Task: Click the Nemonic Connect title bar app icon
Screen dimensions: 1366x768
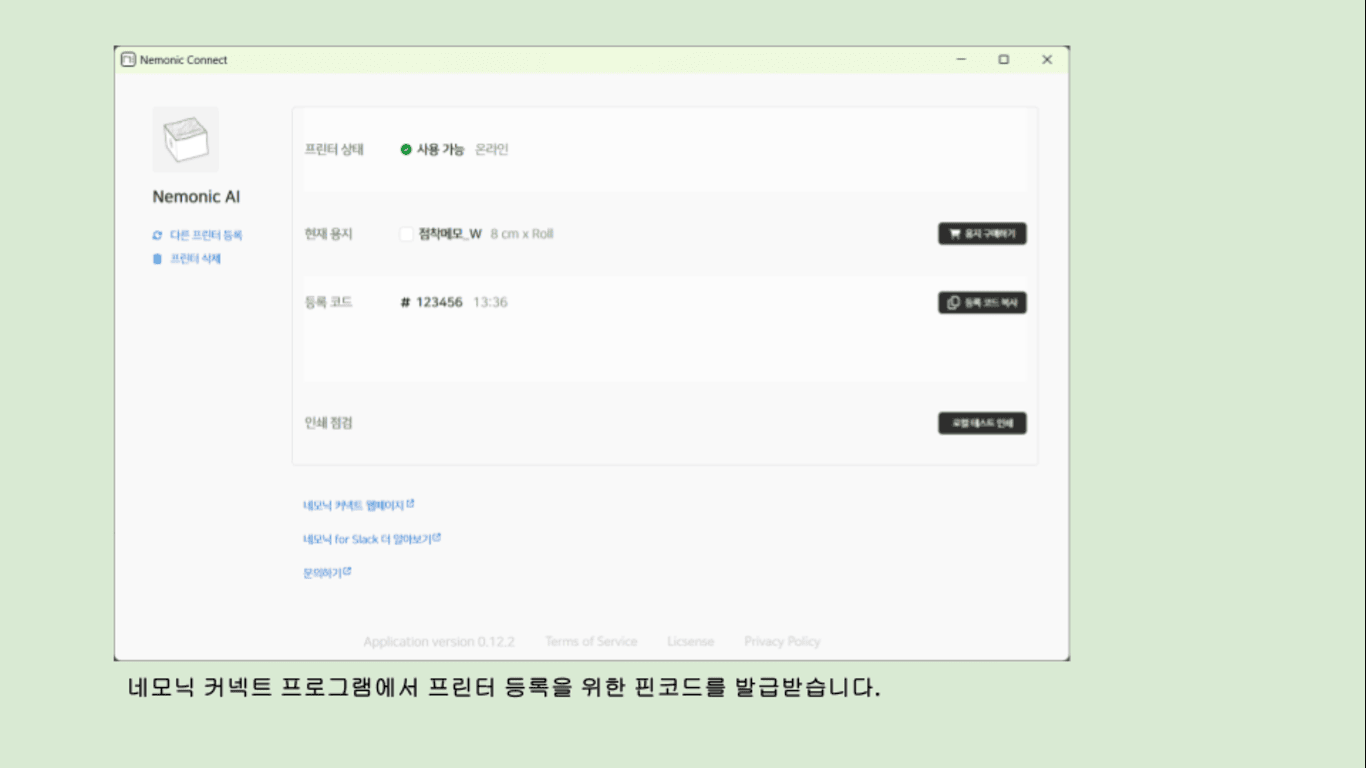Action: (x=128, y=60)
